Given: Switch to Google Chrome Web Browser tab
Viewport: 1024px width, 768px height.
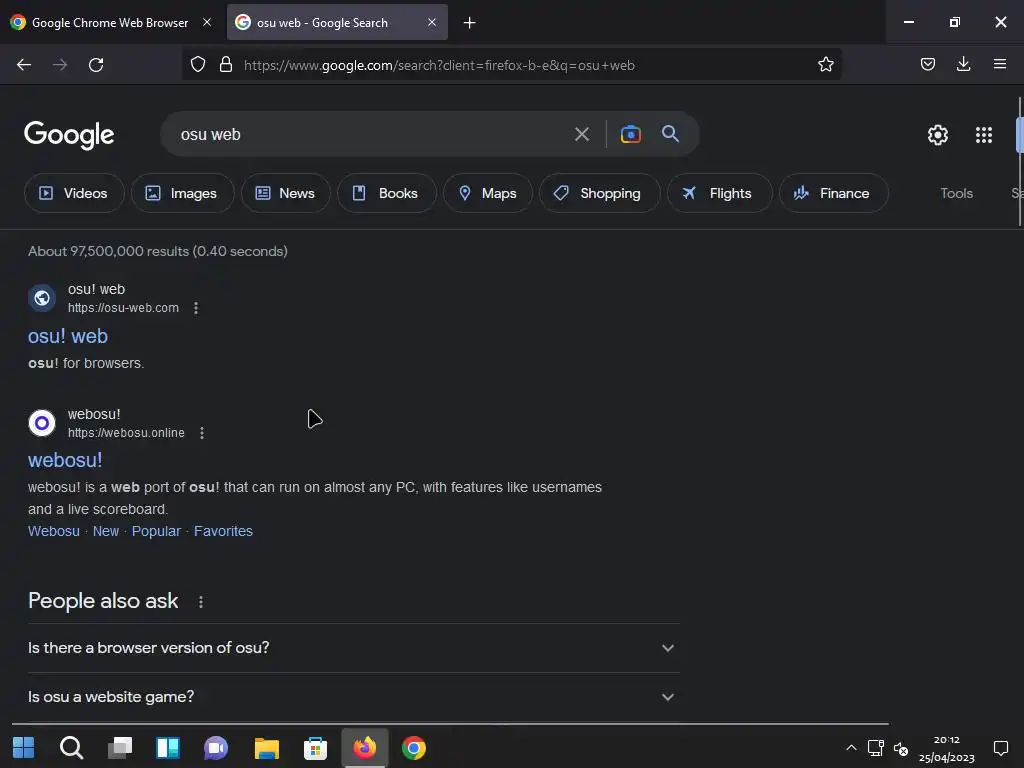Looking at the screenshot, I should pos(110,23).
